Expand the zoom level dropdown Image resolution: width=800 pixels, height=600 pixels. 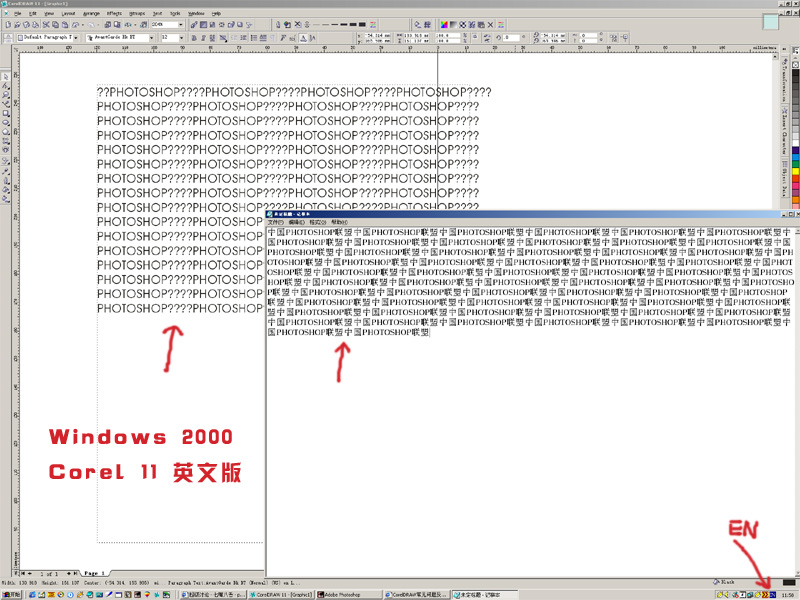pyautogui.click(x=181, y=24)
